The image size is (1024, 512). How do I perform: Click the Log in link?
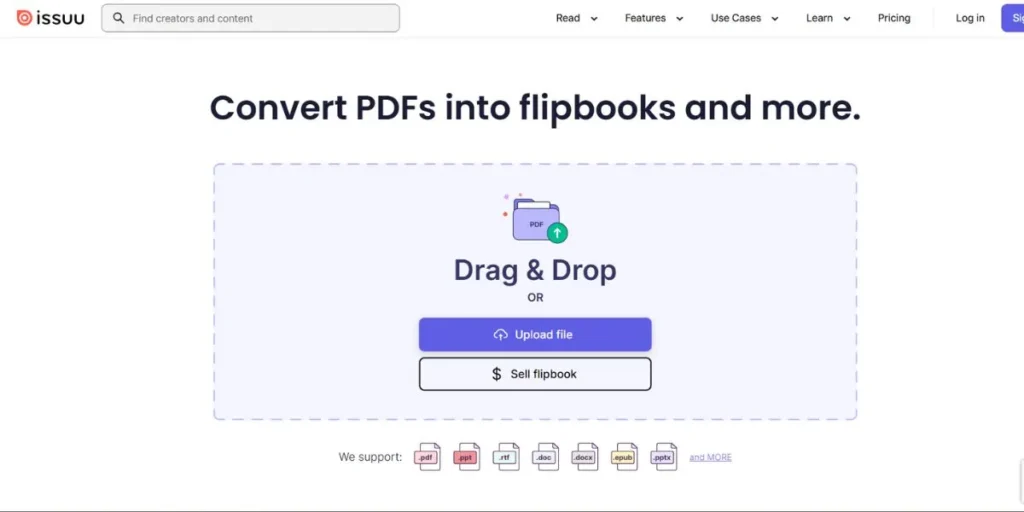(x=970, y=18)
